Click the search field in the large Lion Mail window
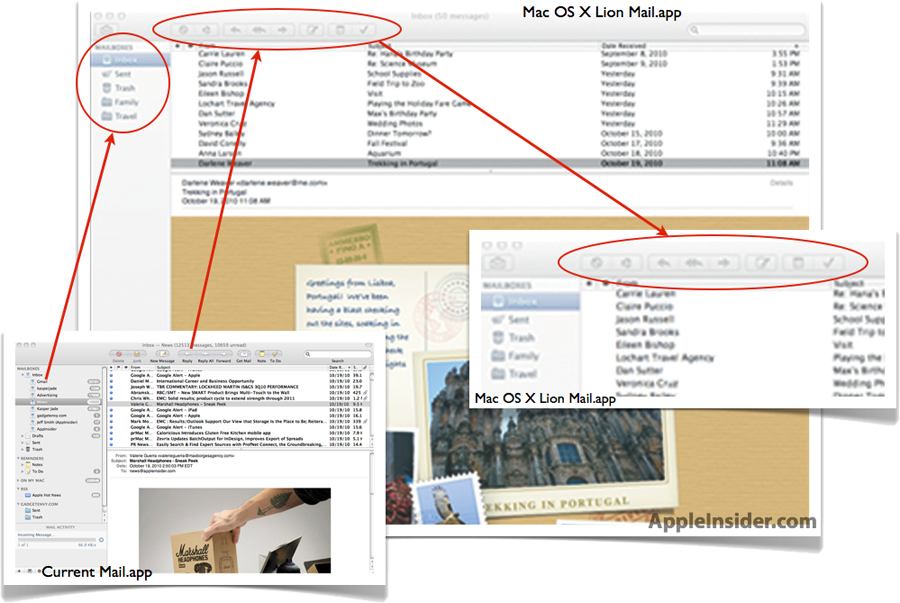This screenshot has height=603, width=900. pos(747,29)
